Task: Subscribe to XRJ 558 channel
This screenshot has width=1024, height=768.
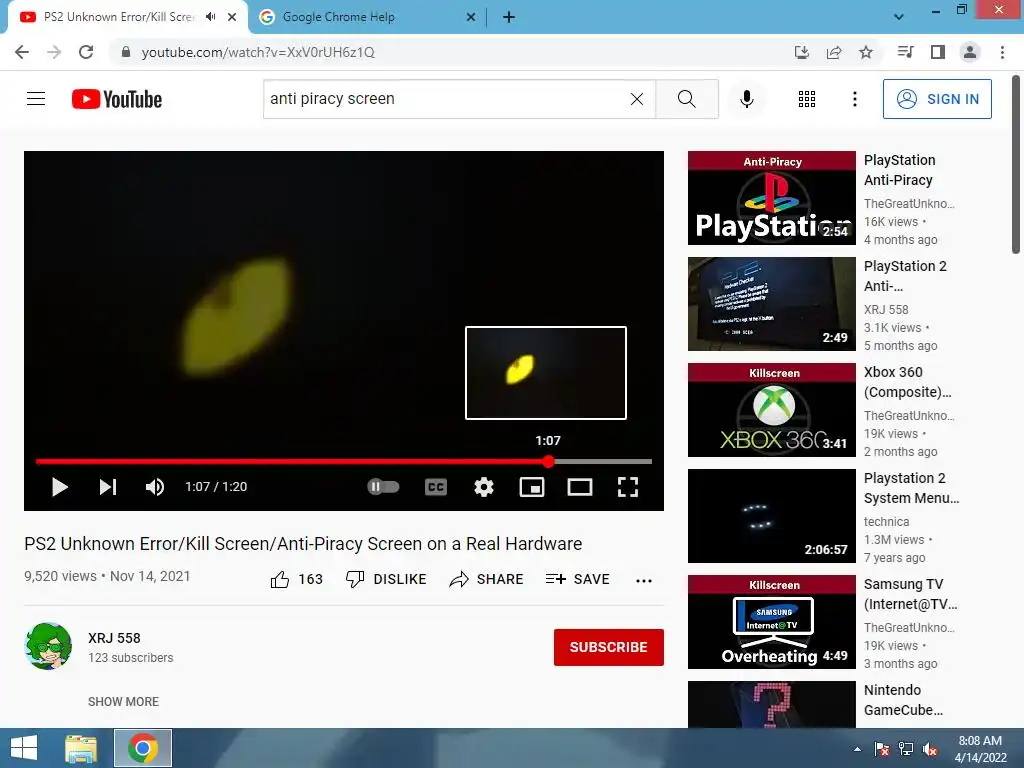Action: (609, 647)
